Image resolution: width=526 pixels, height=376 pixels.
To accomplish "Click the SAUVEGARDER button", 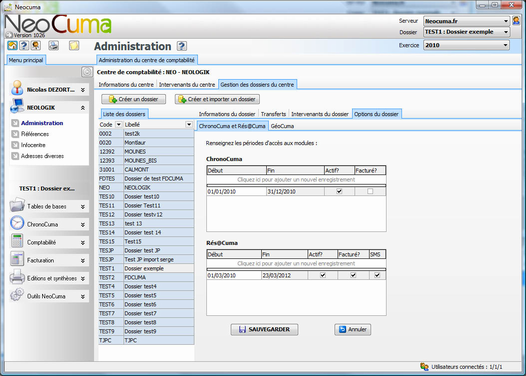I will point(264,329).
